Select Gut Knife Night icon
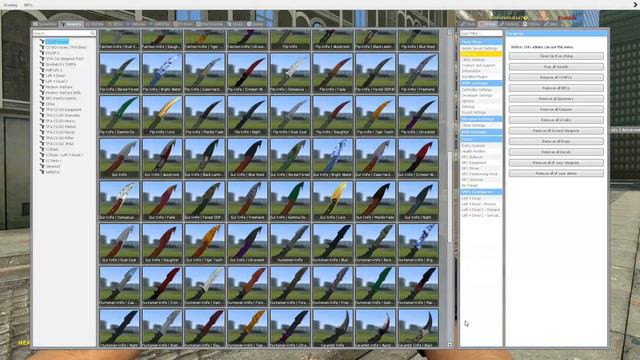 click(418, 201)
